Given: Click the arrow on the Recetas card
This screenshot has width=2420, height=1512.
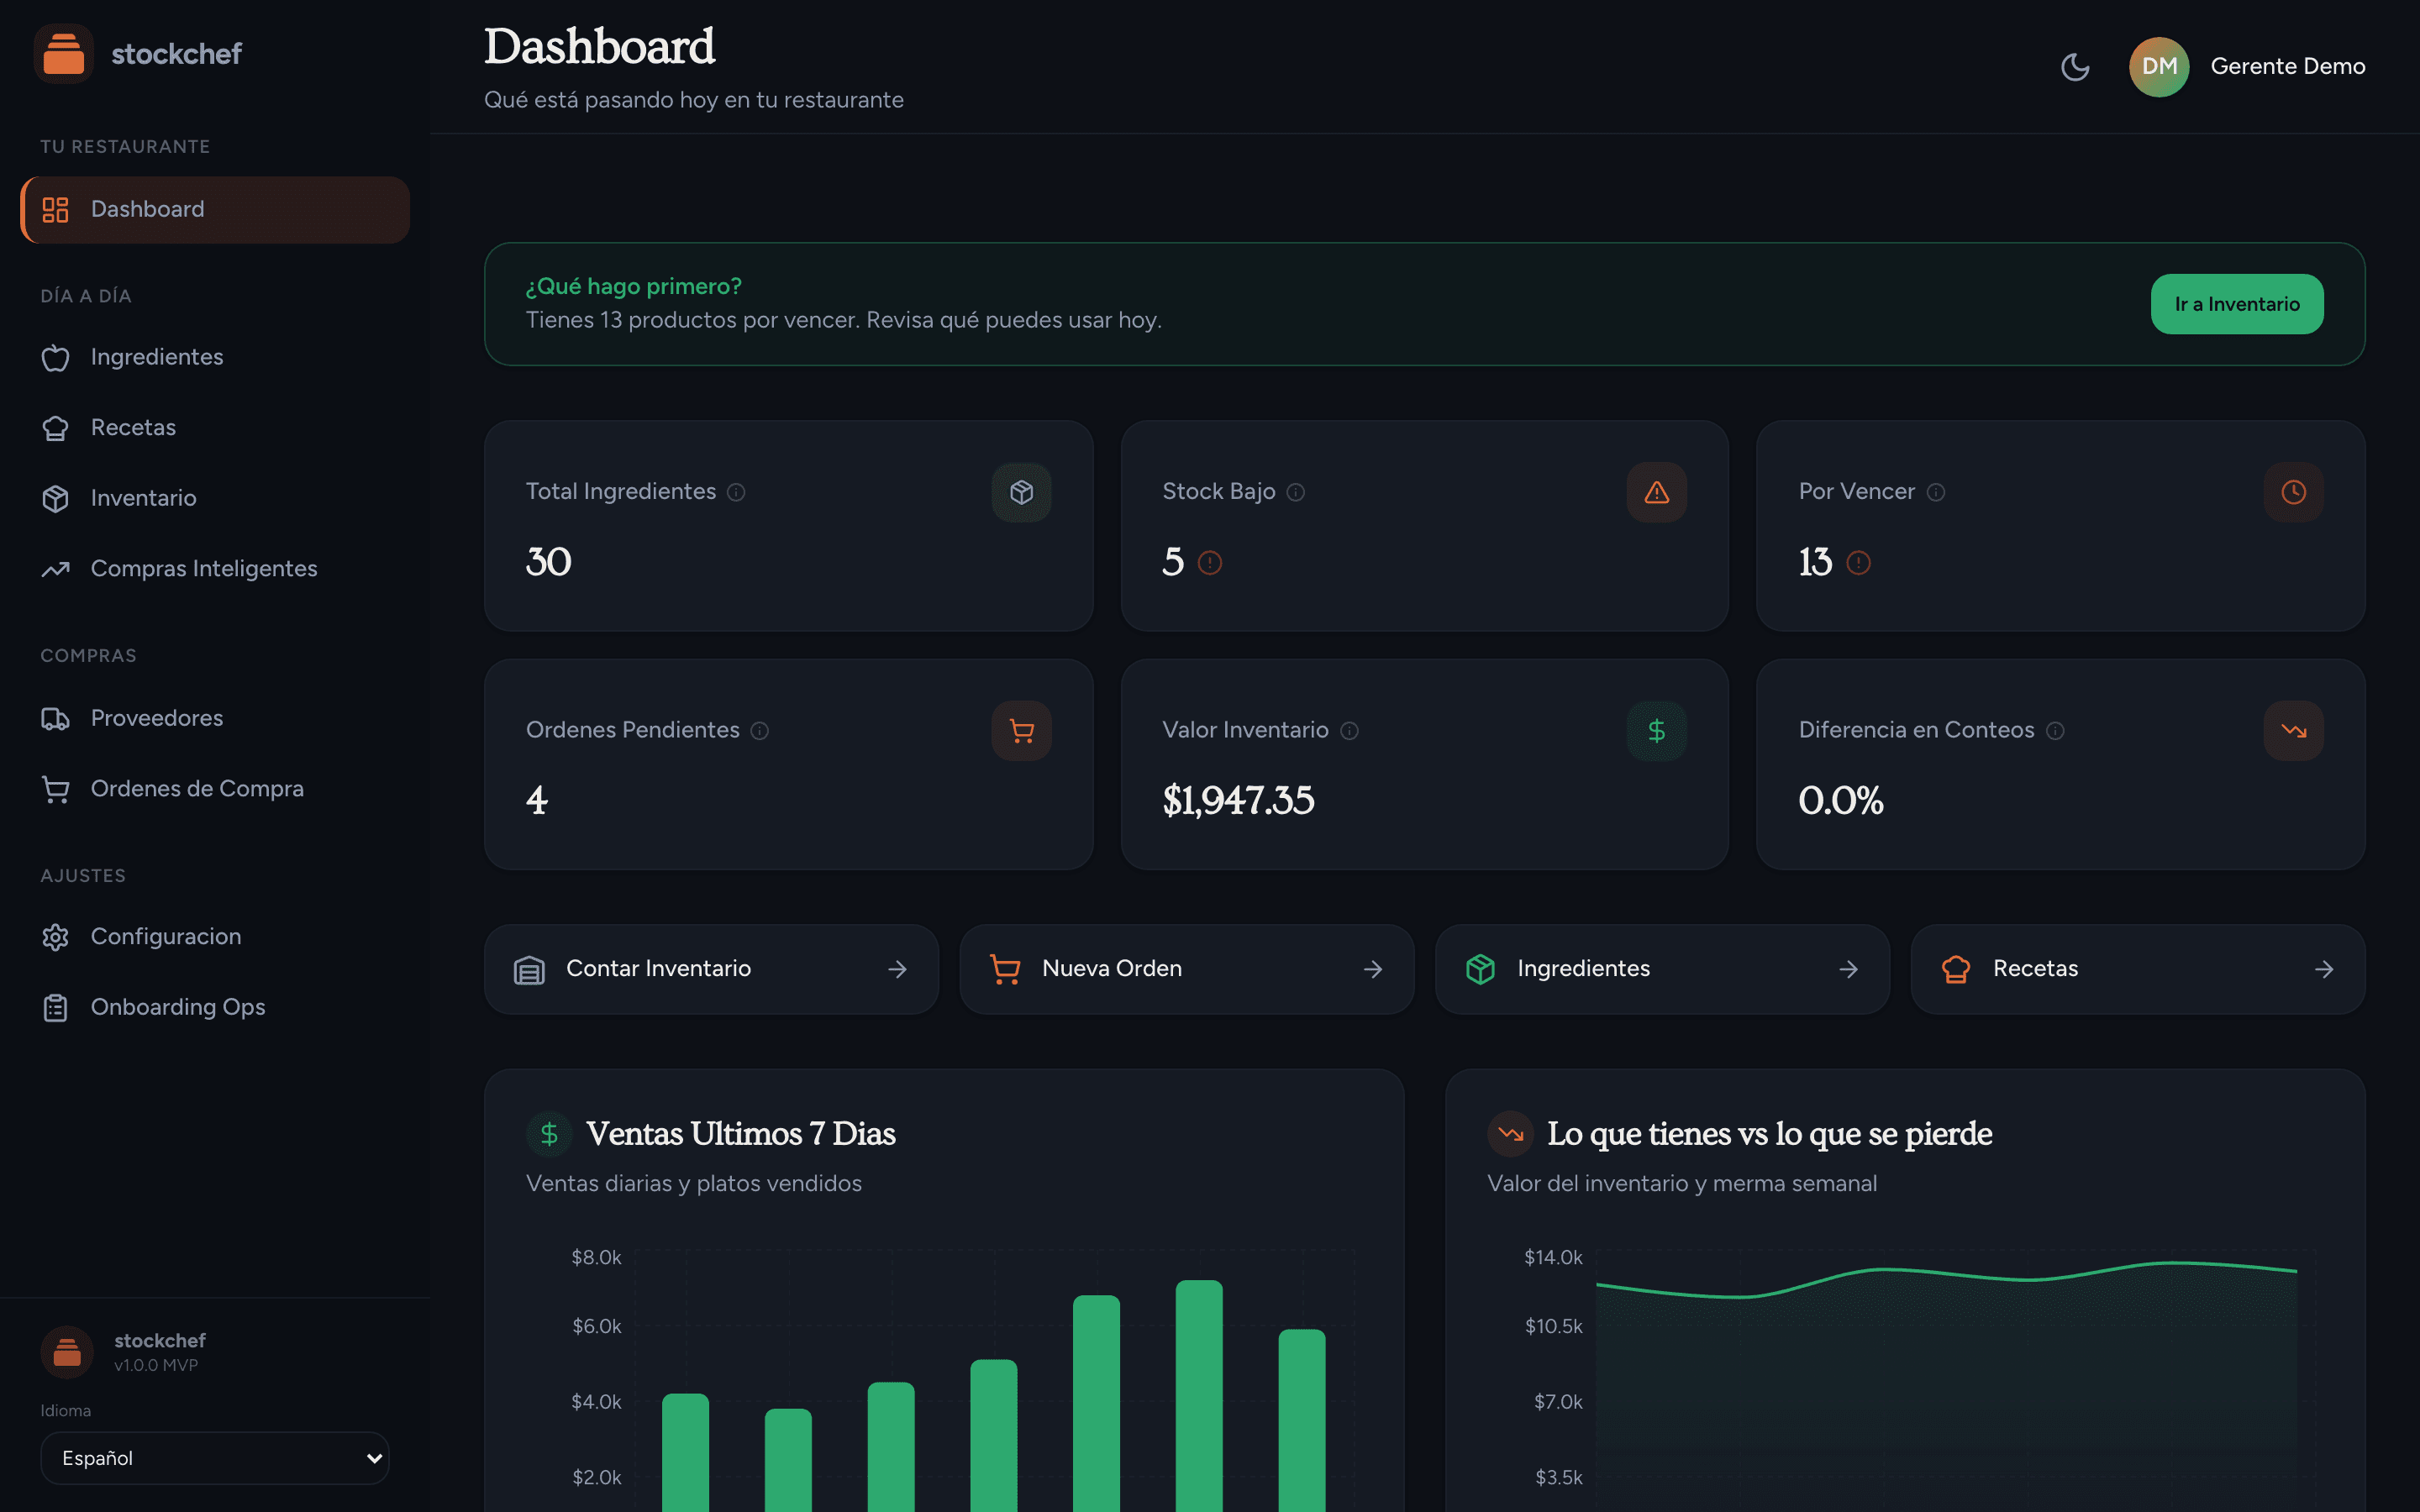Looking at the screenshot, I should tap(2324, 969).
